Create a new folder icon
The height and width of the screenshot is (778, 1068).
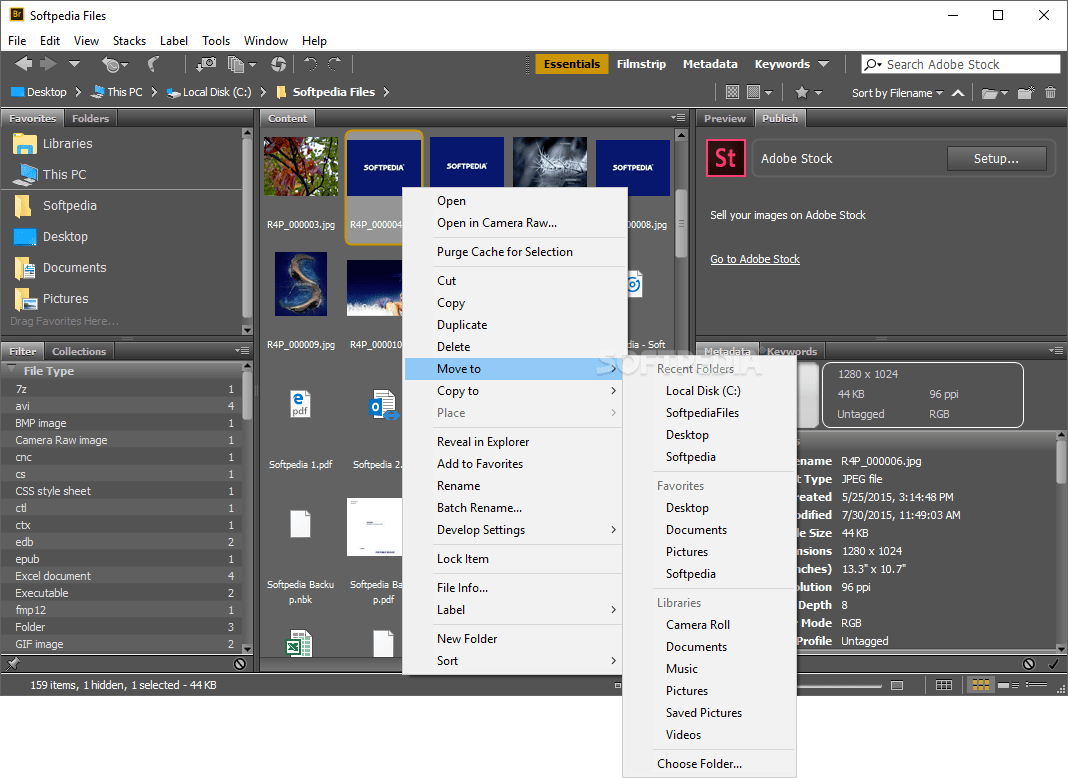tap(1026, 92)
